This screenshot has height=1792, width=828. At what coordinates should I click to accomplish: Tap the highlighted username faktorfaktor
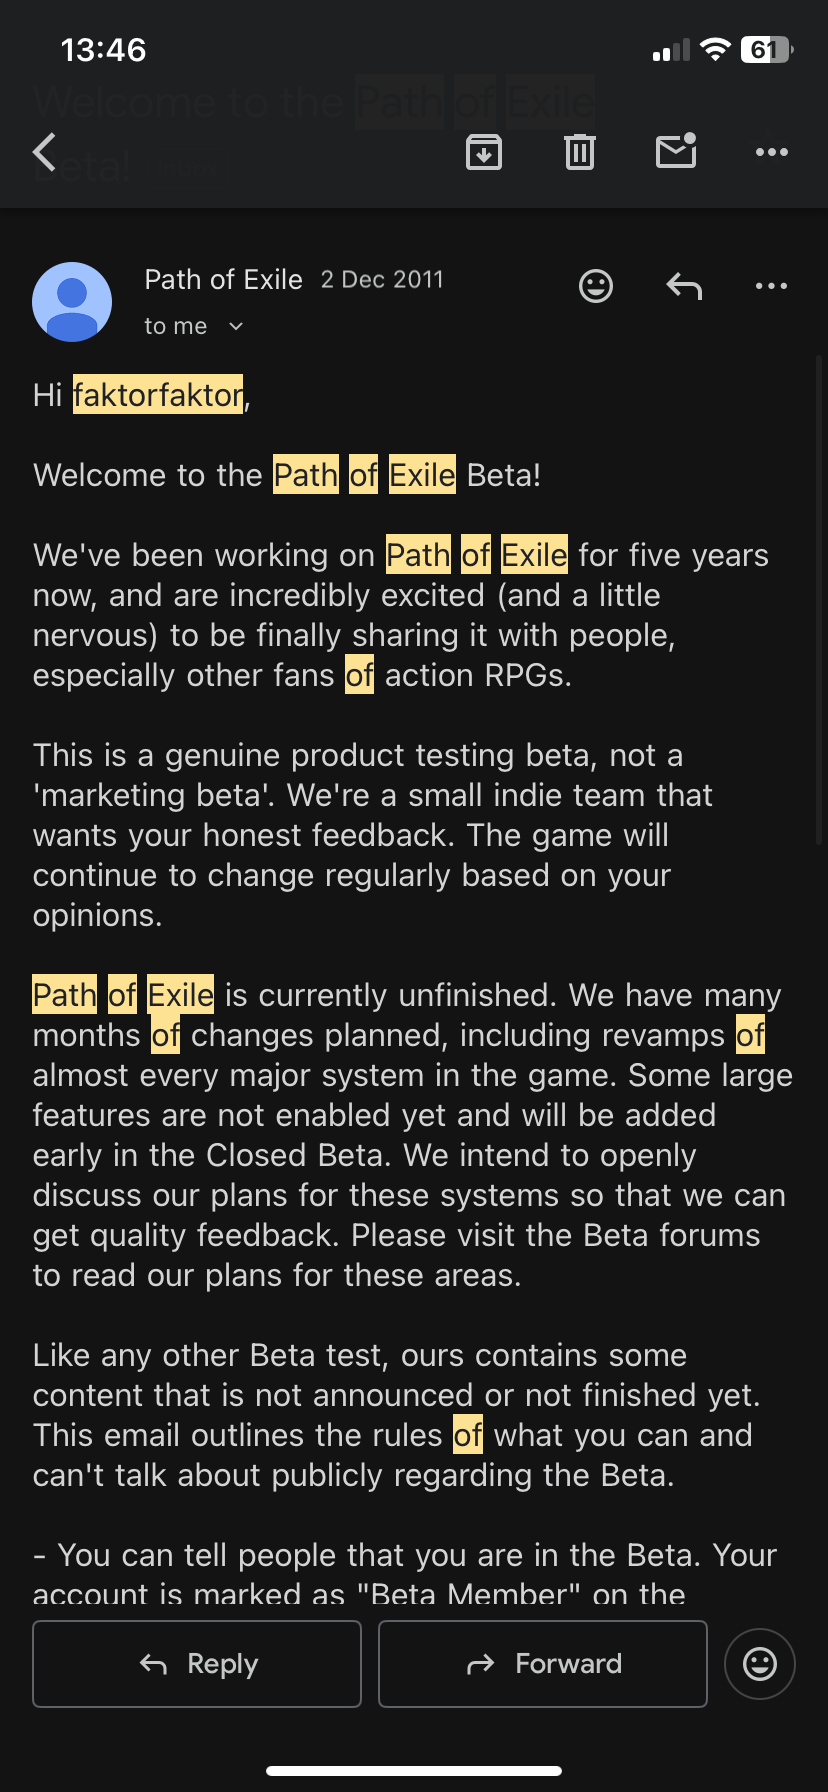coord(158,395)
